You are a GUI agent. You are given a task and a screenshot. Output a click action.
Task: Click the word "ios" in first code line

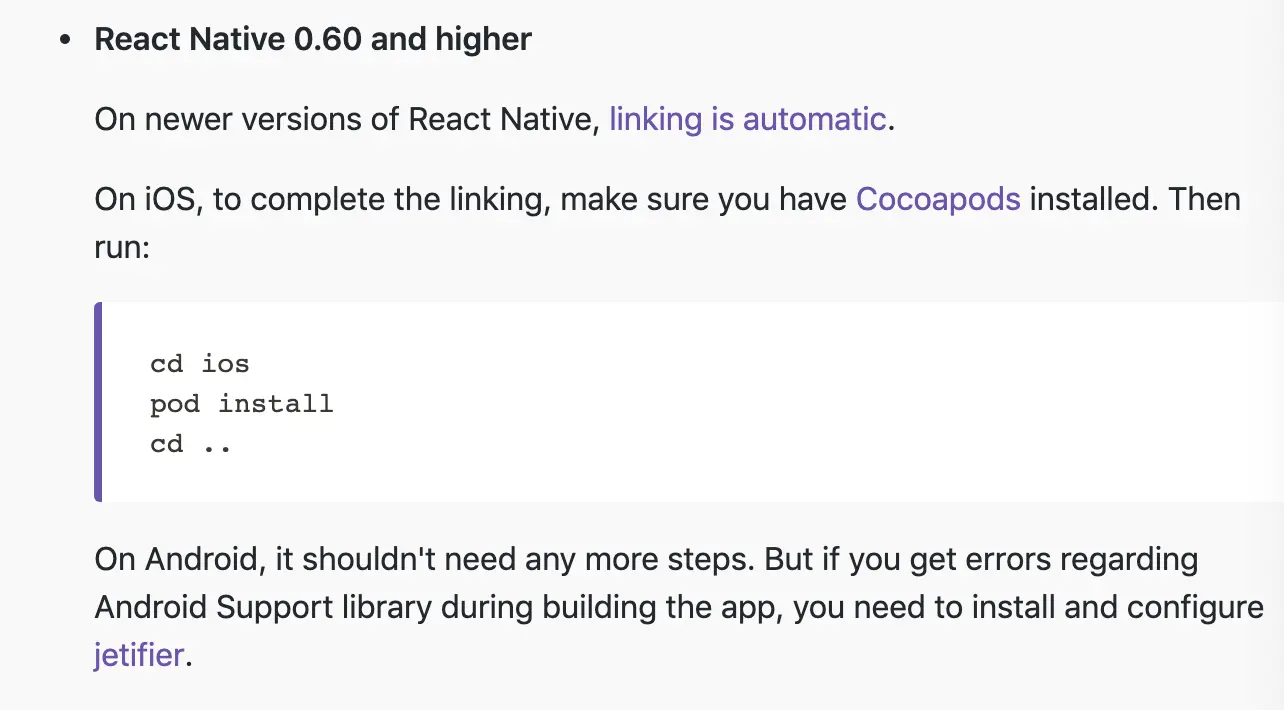[225, 363]
